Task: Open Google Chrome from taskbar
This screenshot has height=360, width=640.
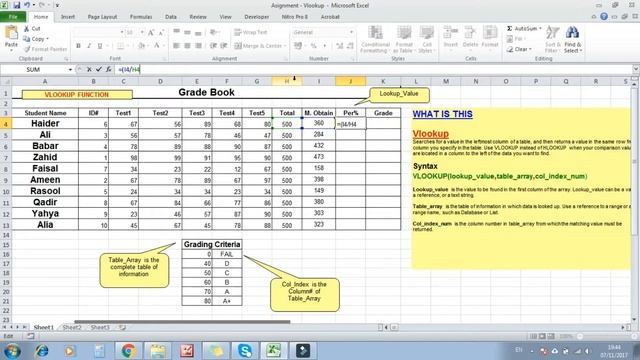Action: (128, 351)
